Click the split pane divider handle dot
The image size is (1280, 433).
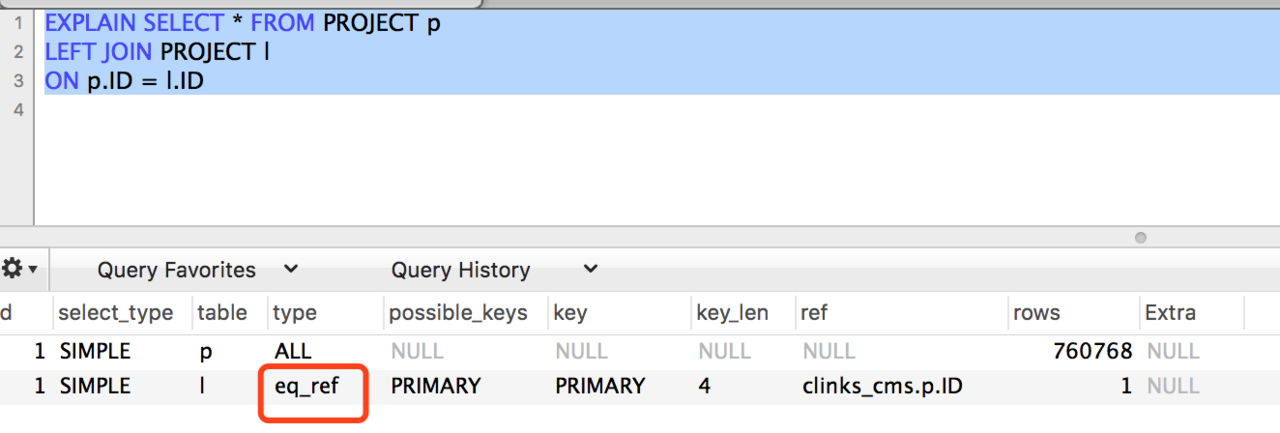(x=1141, y=238)
